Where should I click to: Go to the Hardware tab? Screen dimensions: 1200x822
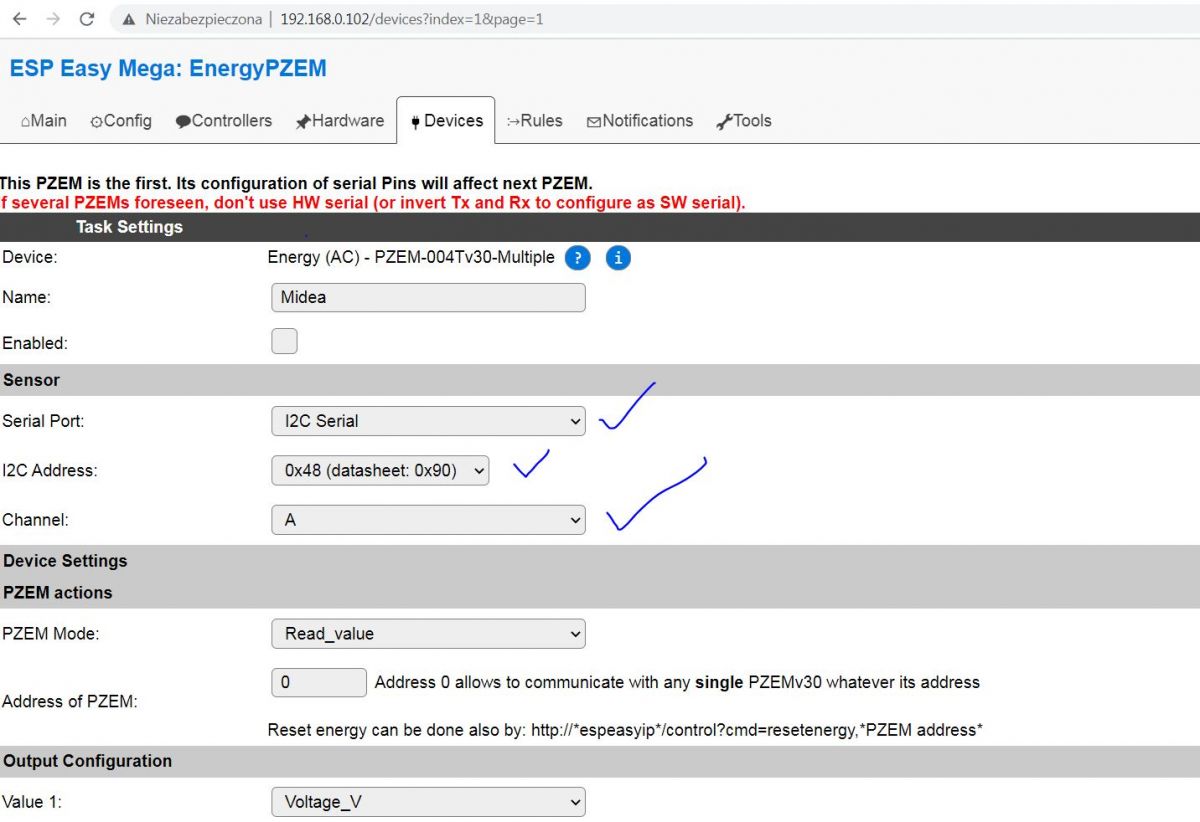(x=340, y=121)
